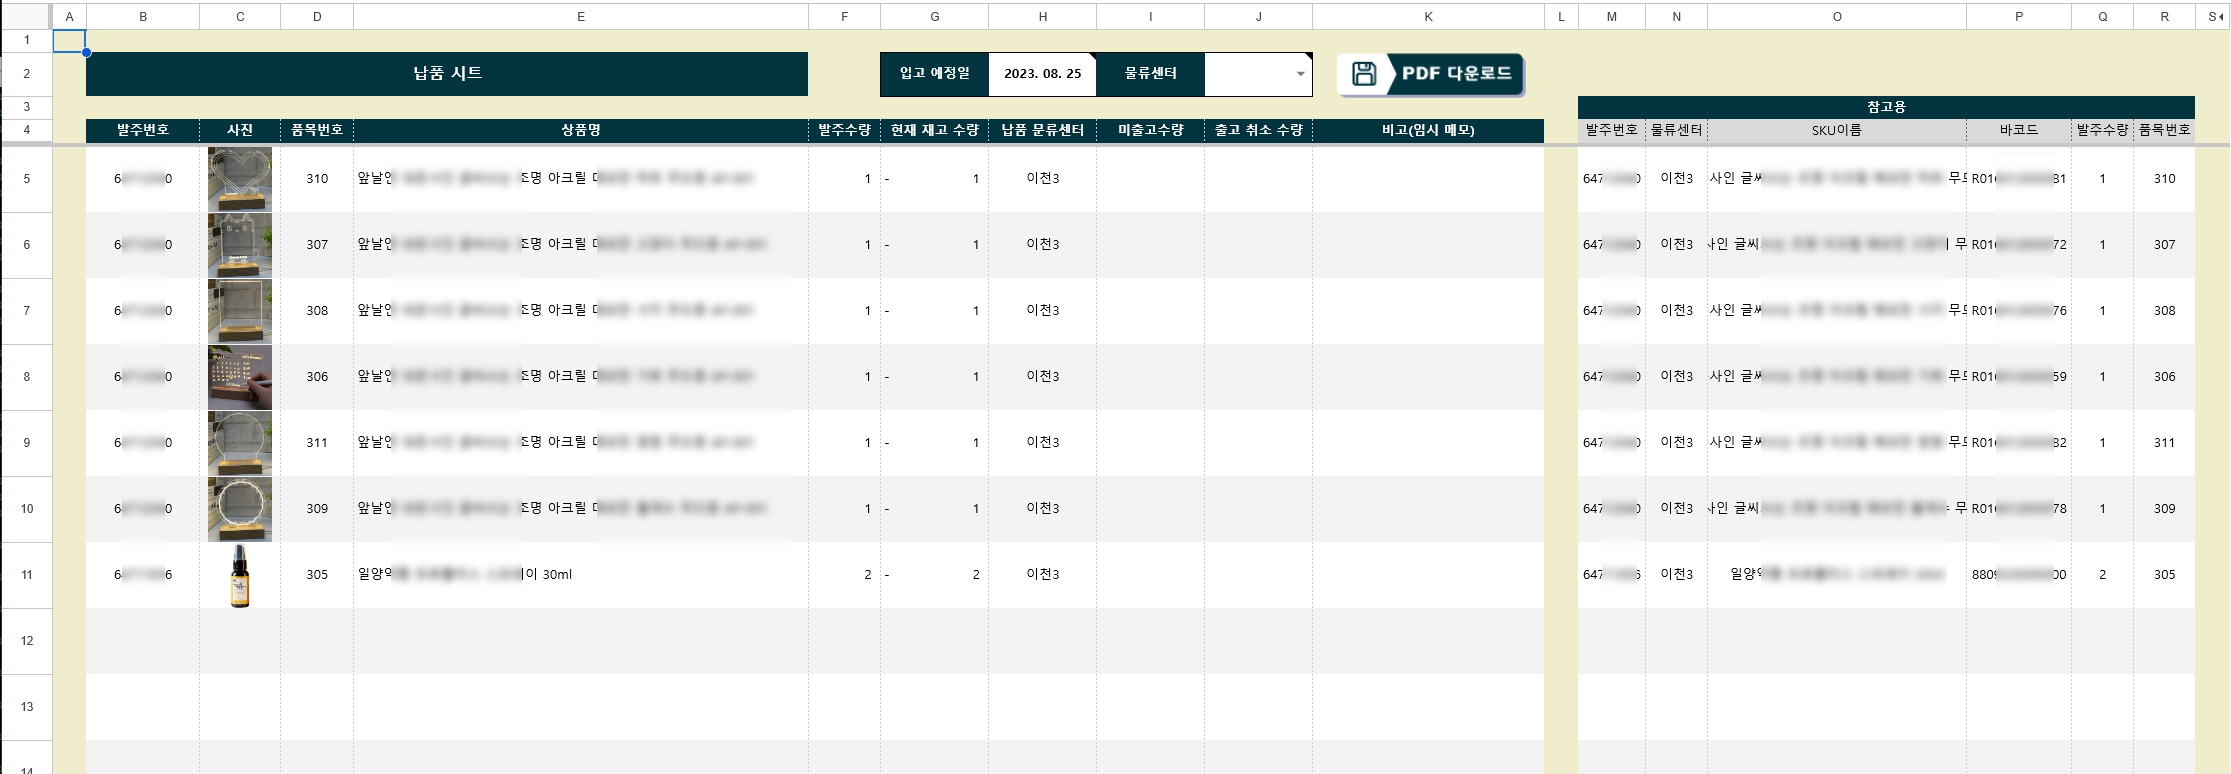Screen dimensions: 2231x774
Task: Select the 미출고수량 cell for item 310
Action: click(1150, 179)
